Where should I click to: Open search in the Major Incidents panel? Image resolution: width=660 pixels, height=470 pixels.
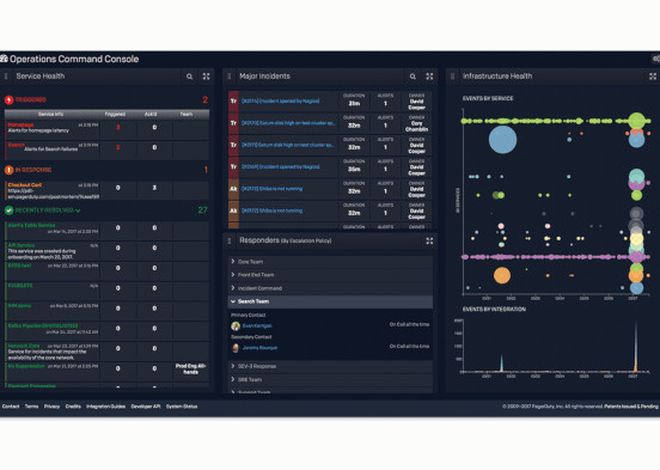click(412, 77)
